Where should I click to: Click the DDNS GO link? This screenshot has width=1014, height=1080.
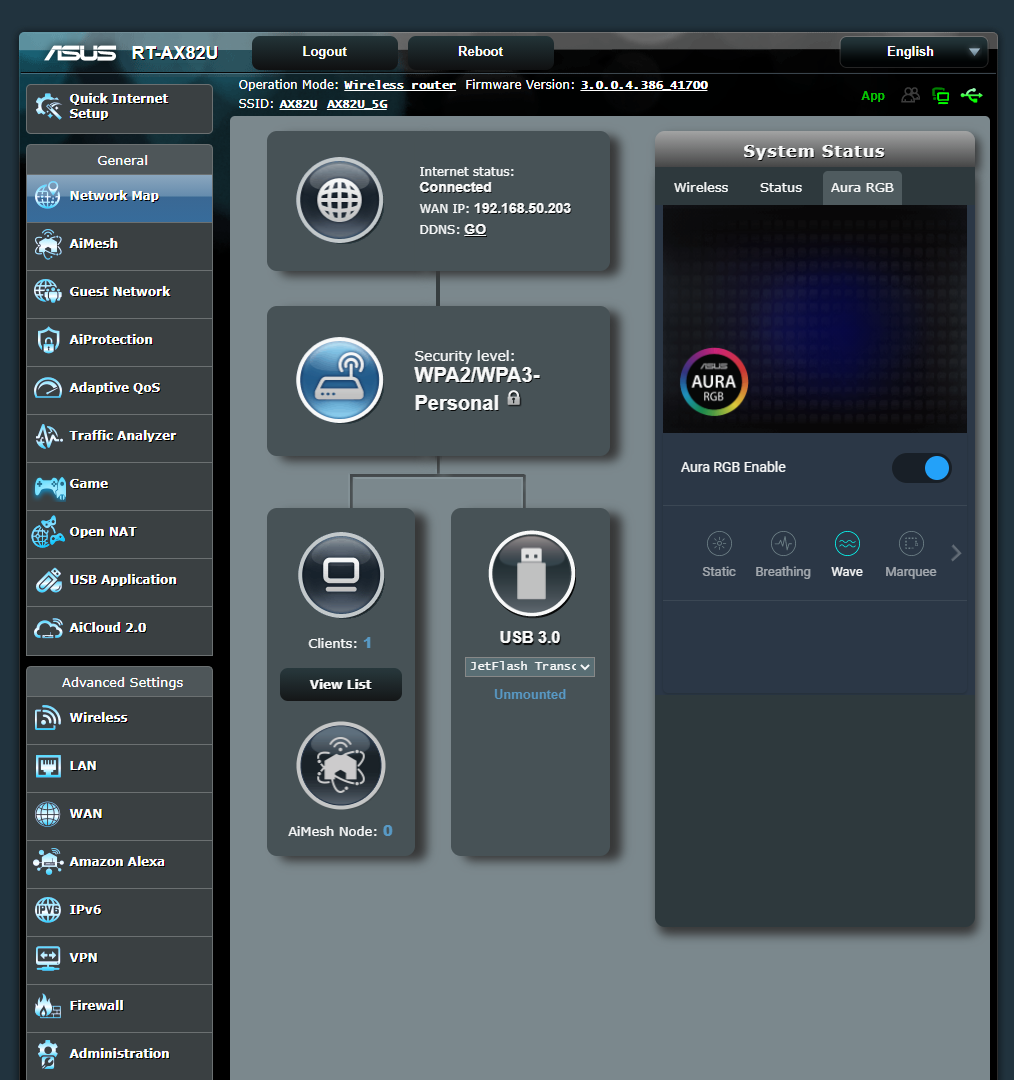click(475, 229)
